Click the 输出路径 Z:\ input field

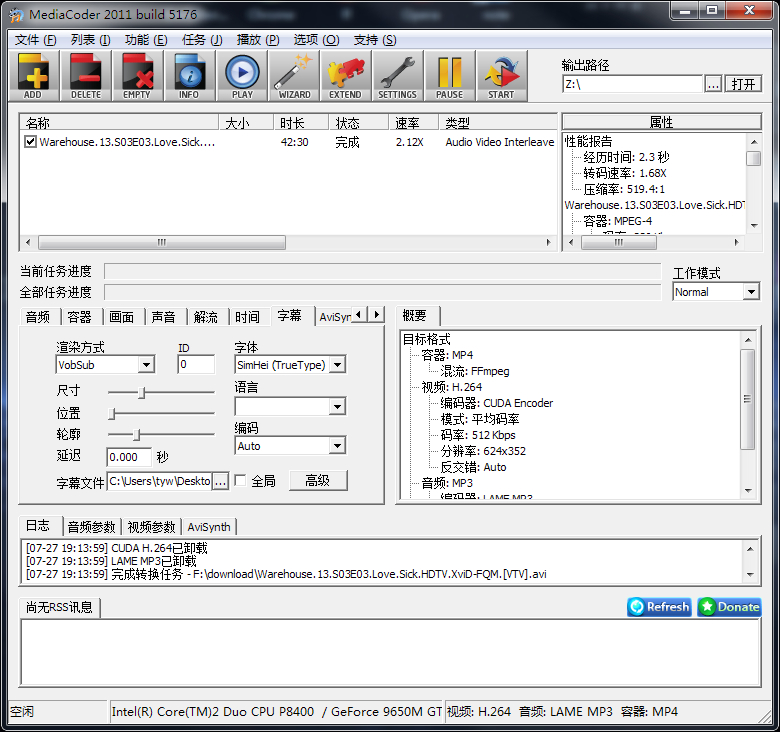pos(632,84)
